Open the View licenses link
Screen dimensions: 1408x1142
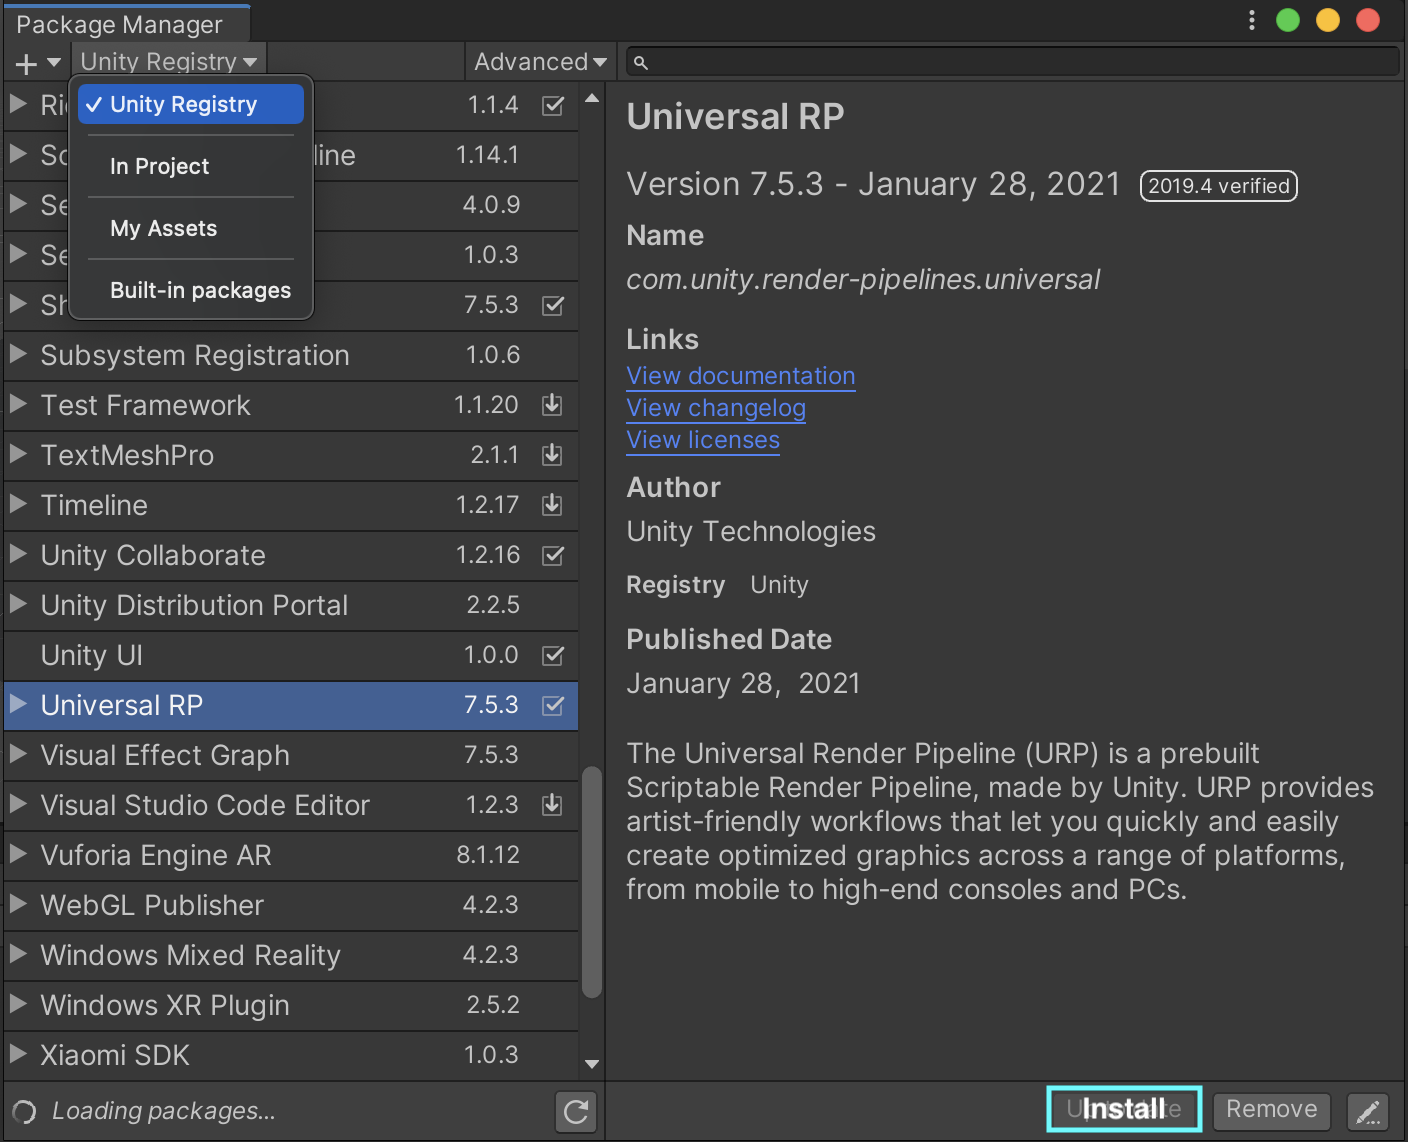click(x=703, y=440)
